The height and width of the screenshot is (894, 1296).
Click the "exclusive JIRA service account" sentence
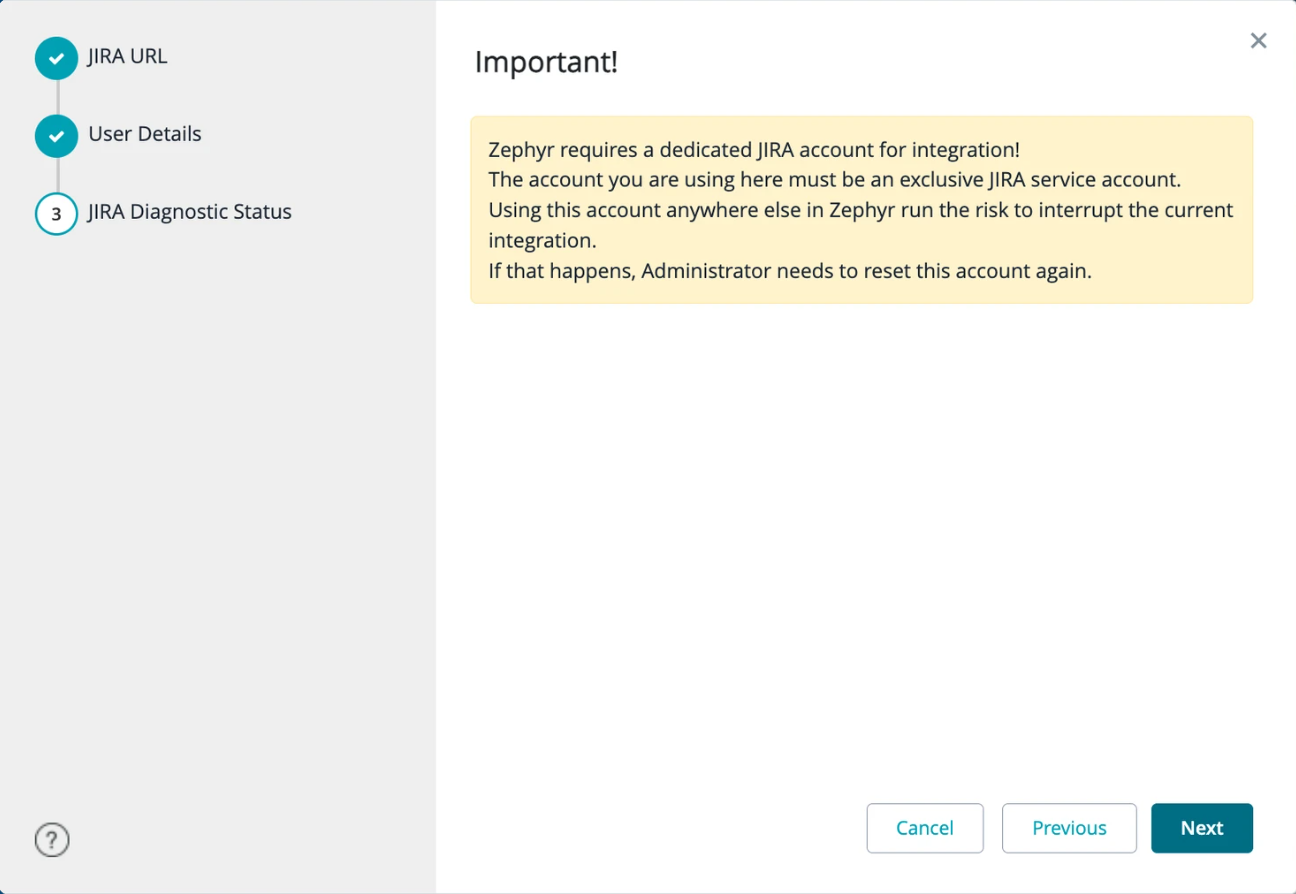pyautogui.click(x=835, y=180)
